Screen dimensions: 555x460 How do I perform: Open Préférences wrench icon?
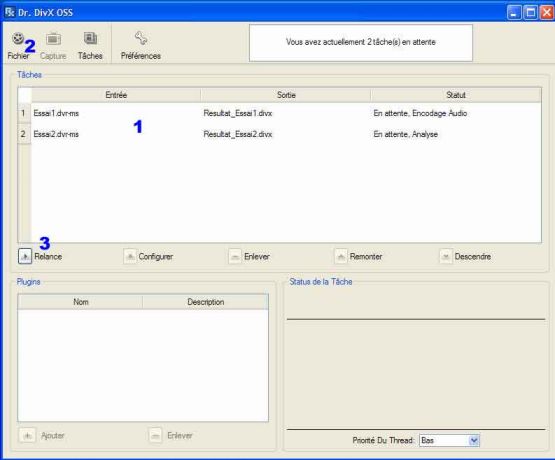pos(141,38)
